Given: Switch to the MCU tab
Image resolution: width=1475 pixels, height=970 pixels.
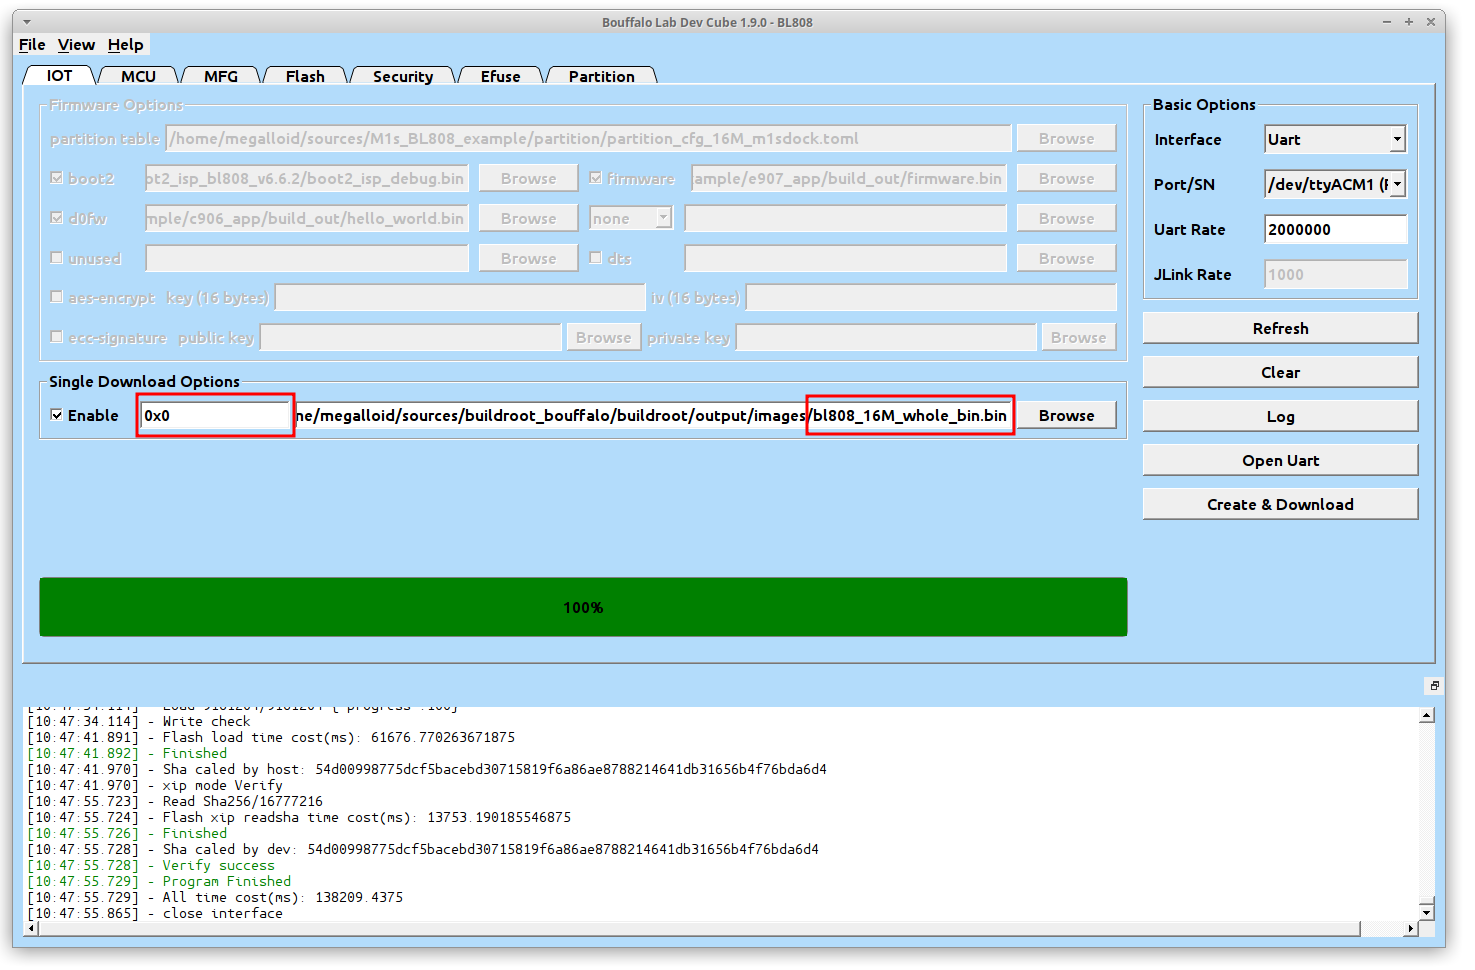Looking at the screenshot, I should (138, 76).
